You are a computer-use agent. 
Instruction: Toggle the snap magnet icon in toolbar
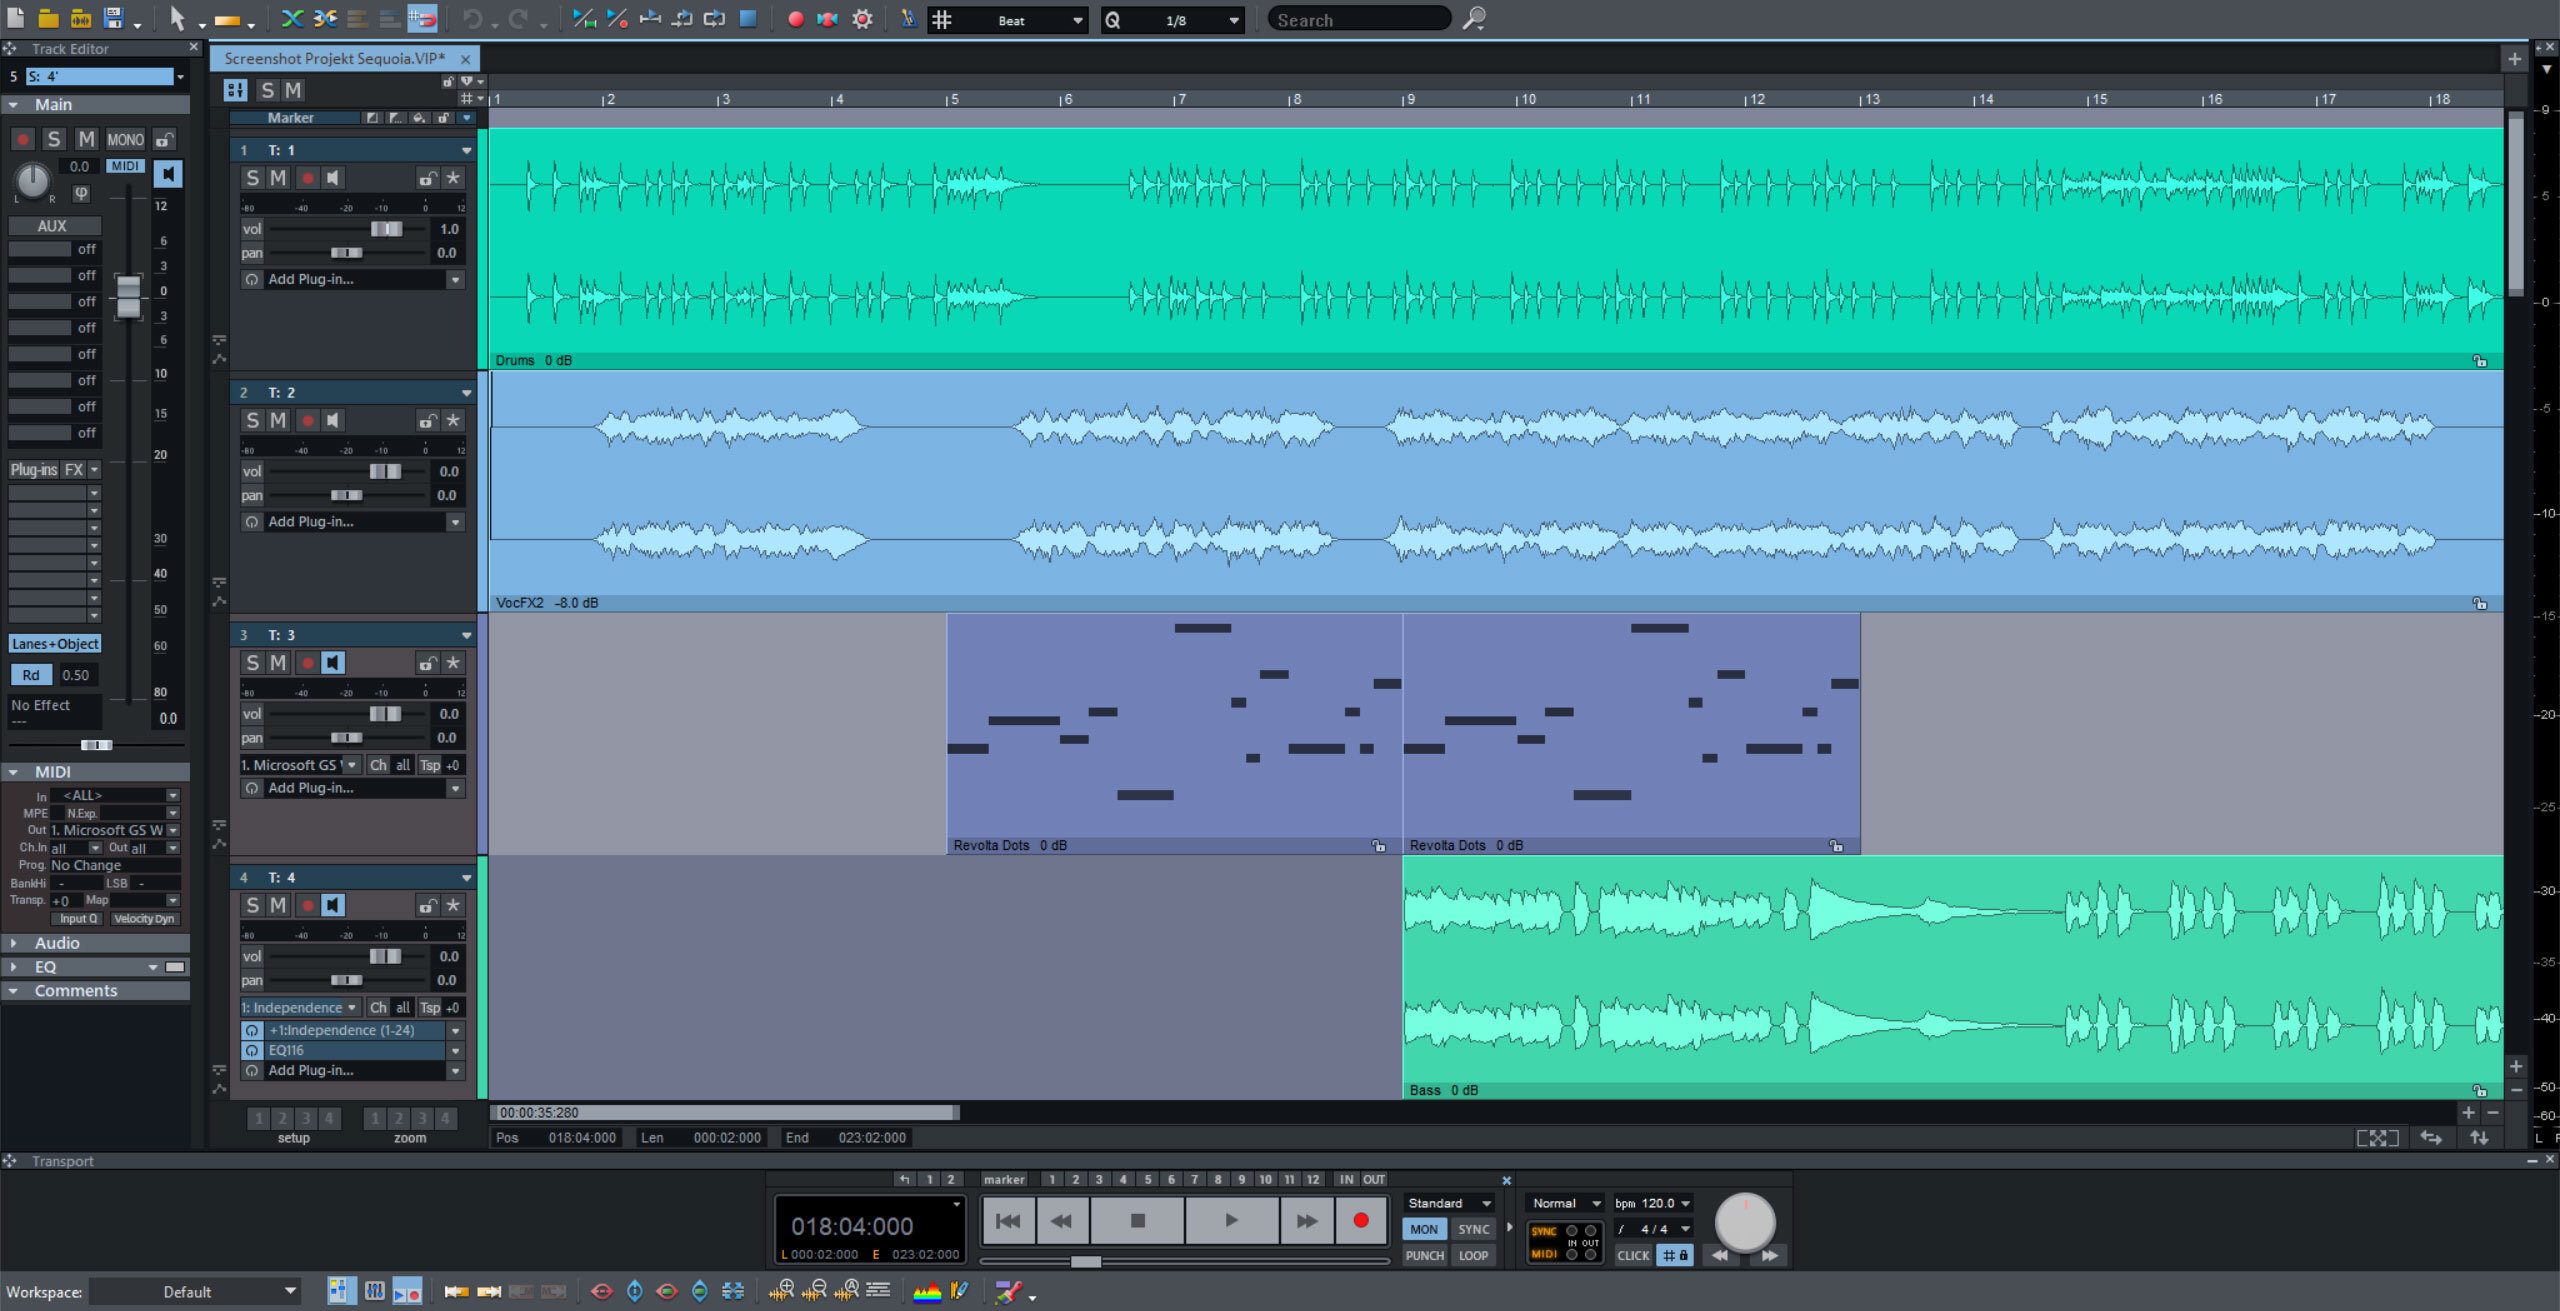click(x=423, y=19)
